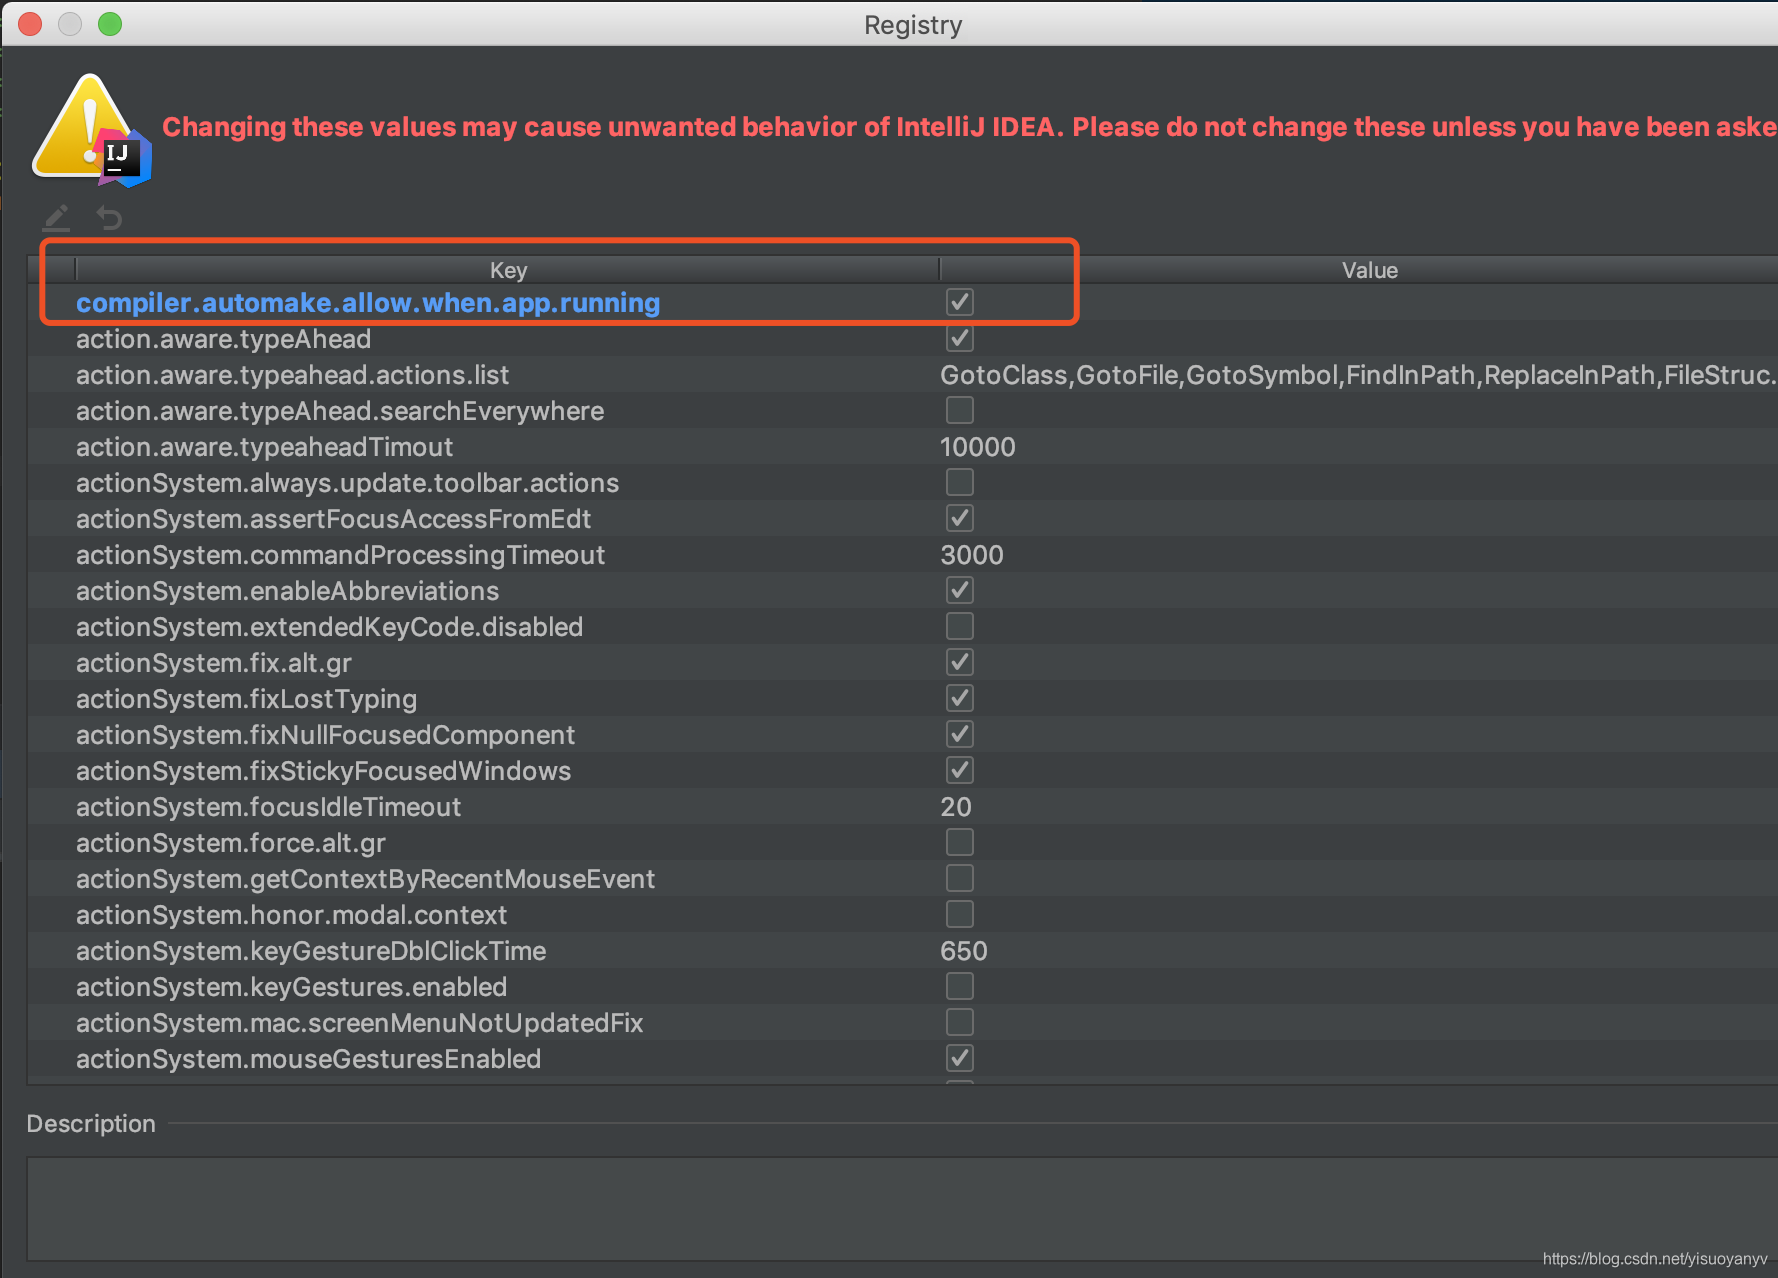Select actionSystem.keyGestures.enabled key
This screenshot has height=1278, width=1778.
[291, 987]
